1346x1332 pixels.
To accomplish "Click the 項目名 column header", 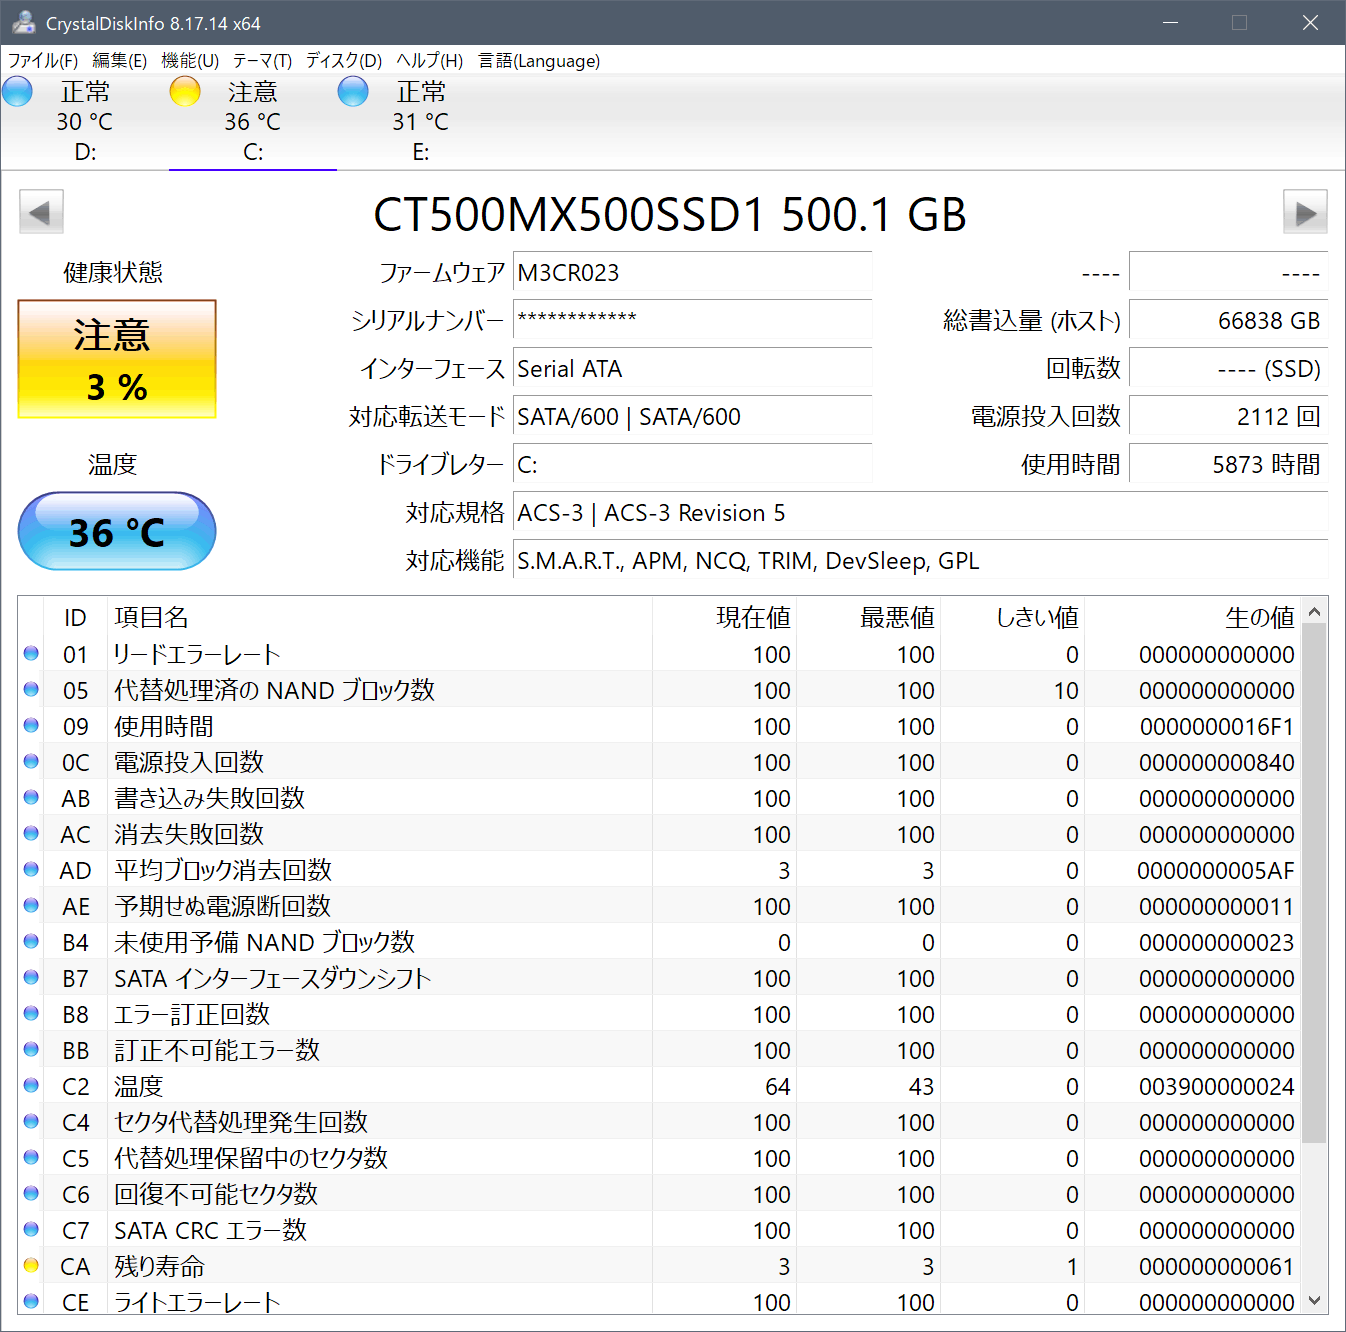I will (x=380, y=617).
